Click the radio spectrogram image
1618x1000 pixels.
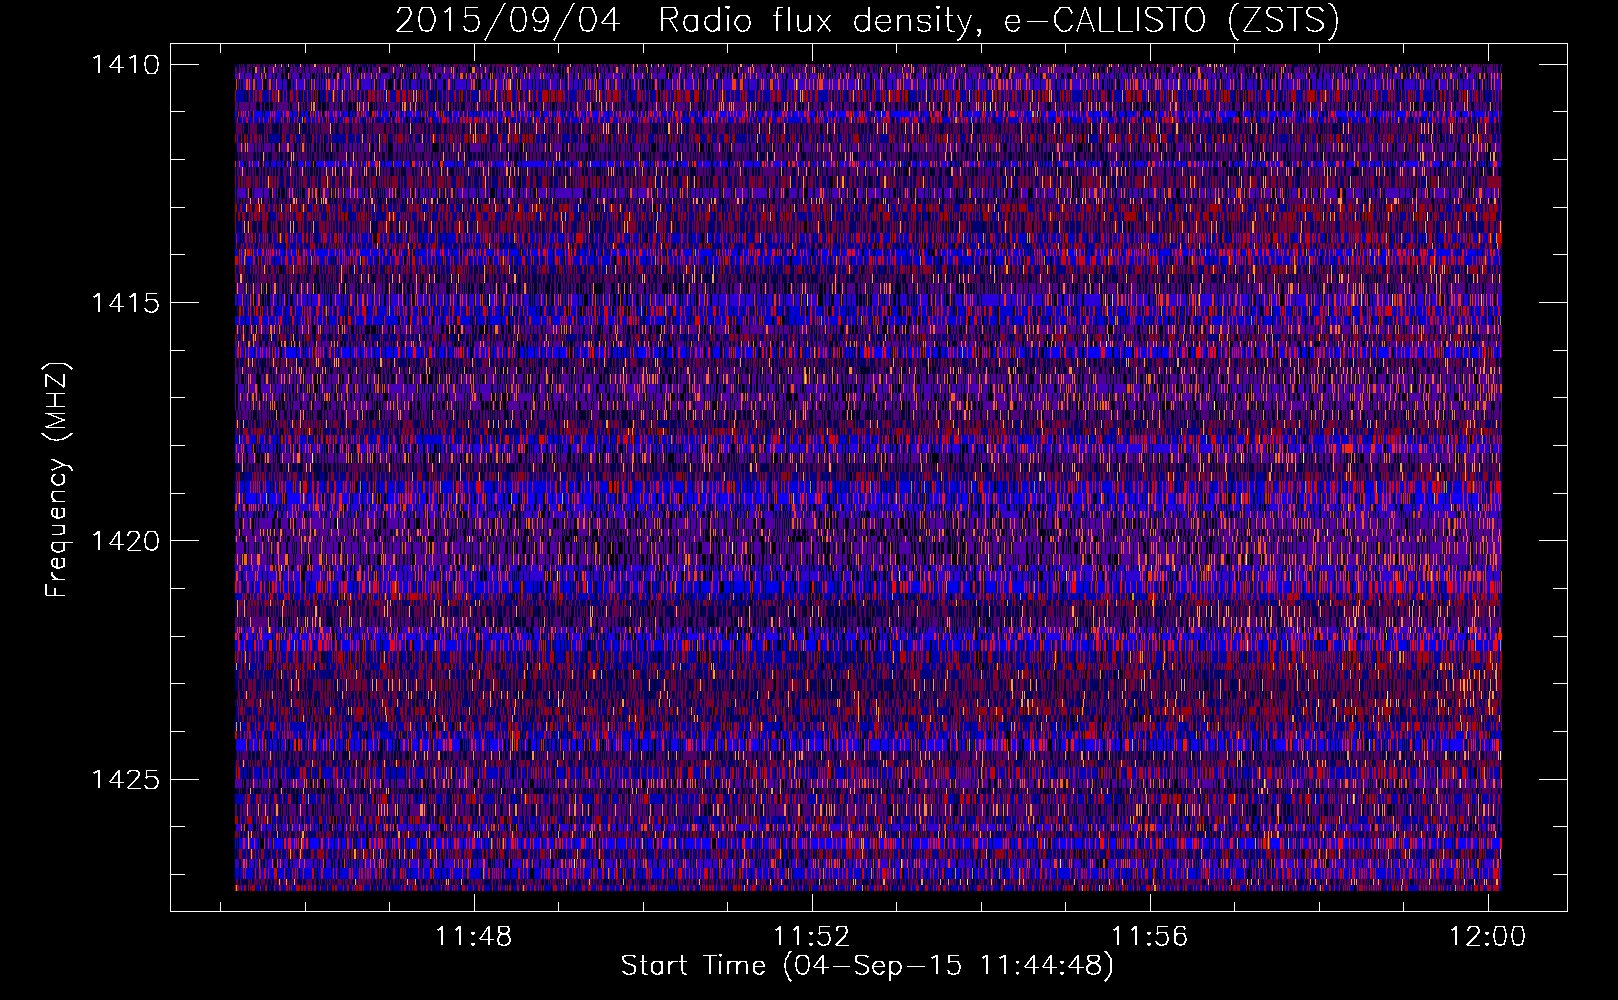coord(868,477)
